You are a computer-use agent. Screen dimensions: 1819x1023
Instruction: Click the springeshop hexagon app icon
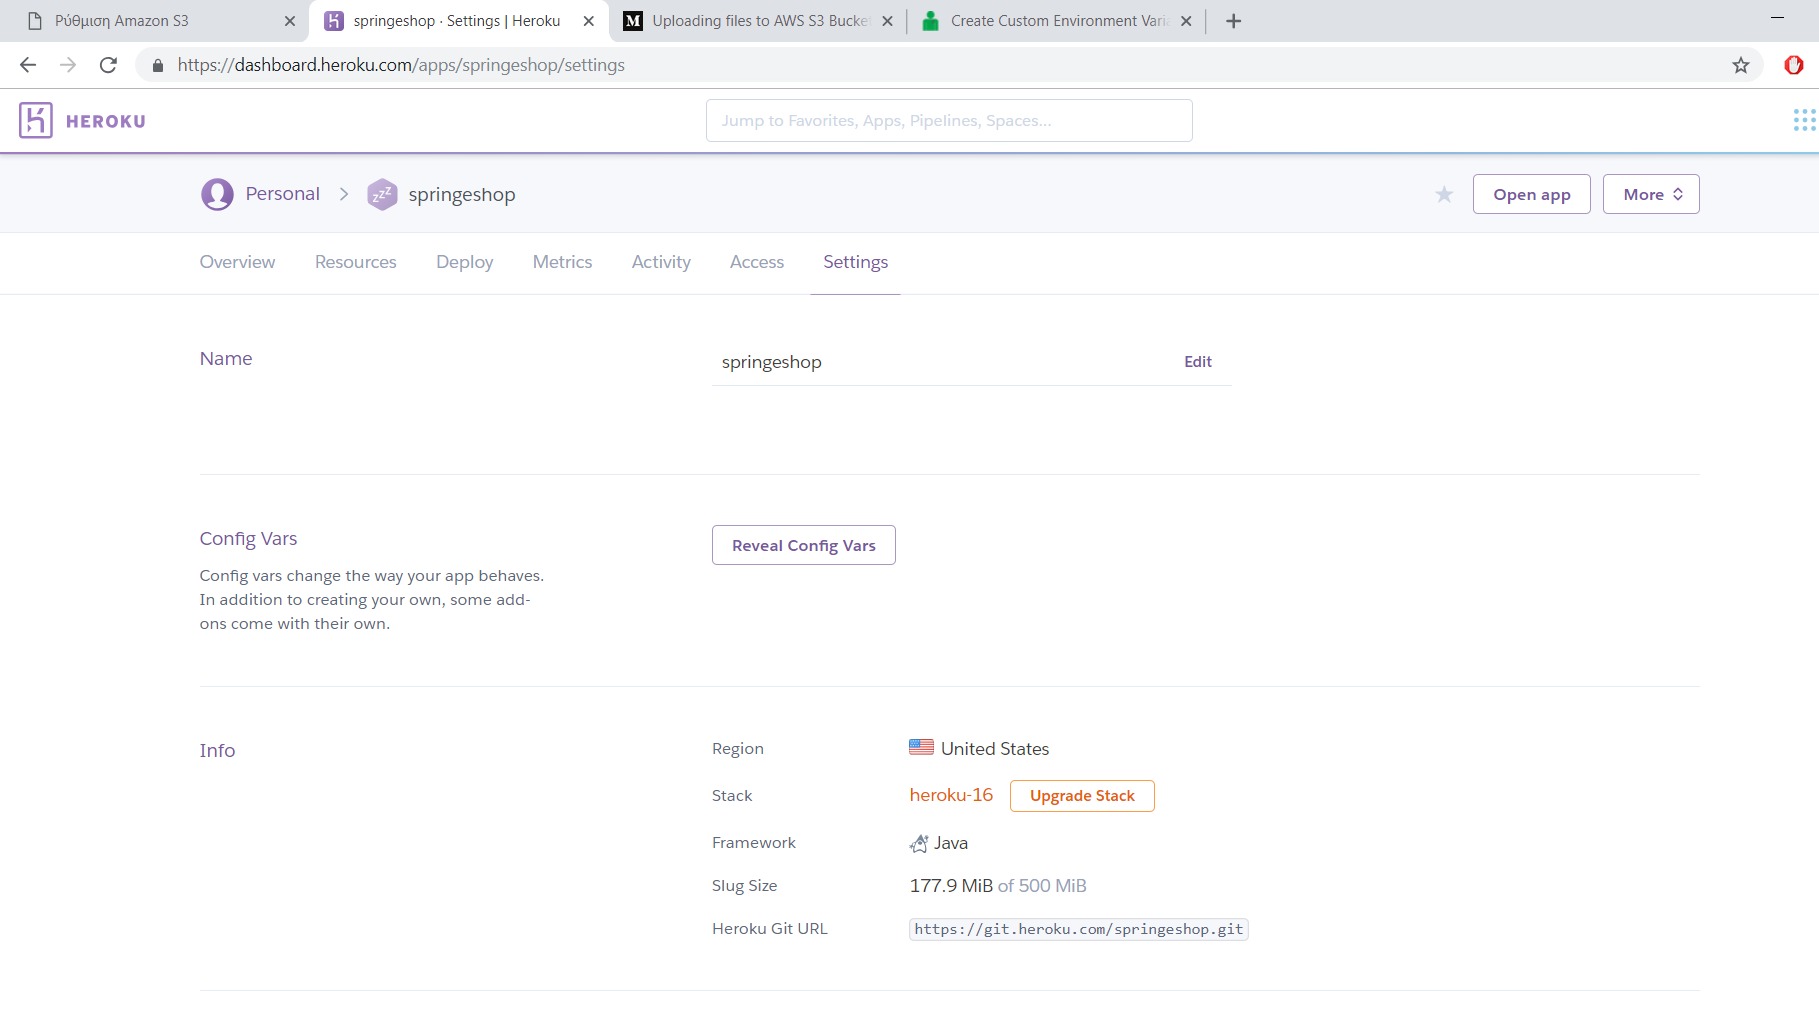382,194
